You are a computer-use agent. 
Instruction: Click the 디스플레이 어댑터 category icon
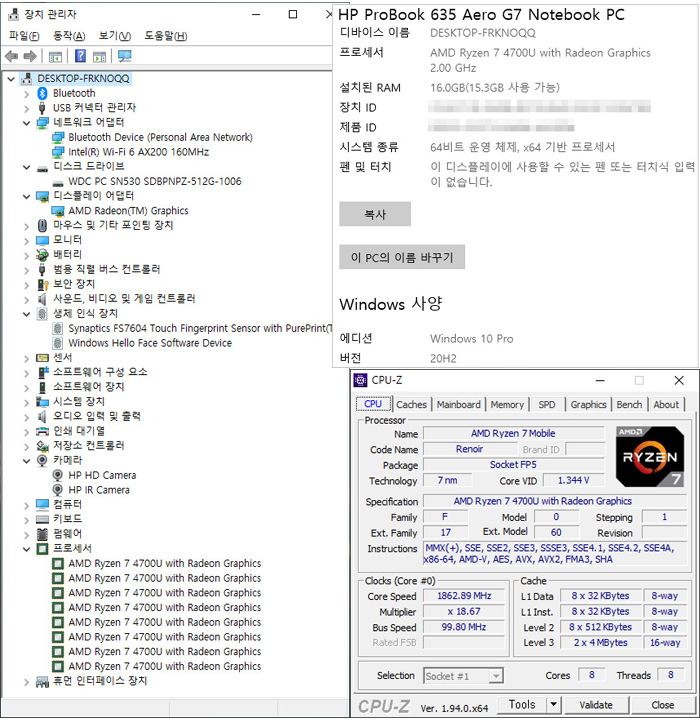click(x=42, y=196)
